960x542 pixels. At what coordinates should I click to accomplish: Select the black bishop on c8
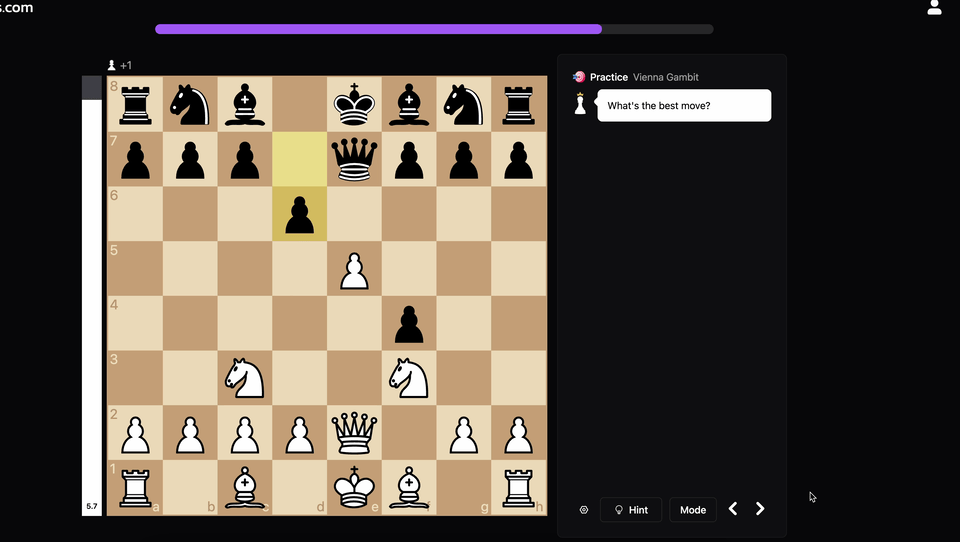click(x=245, y=104)
